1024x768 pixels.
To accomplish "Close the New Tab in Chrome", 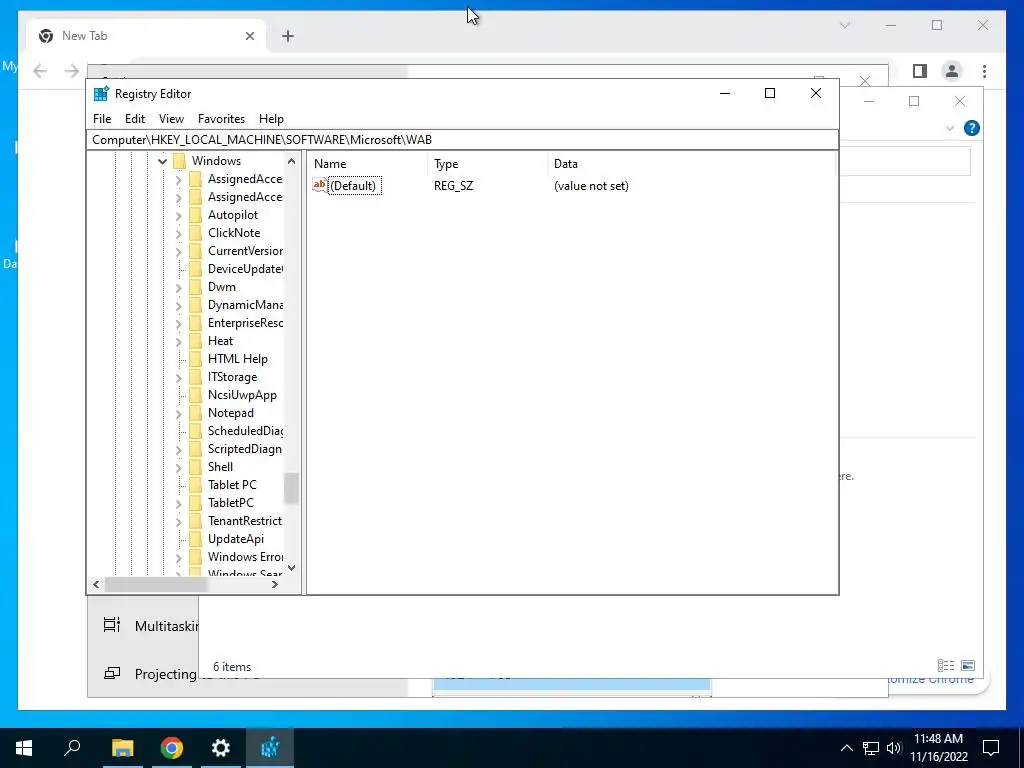I will click(249, 36).
